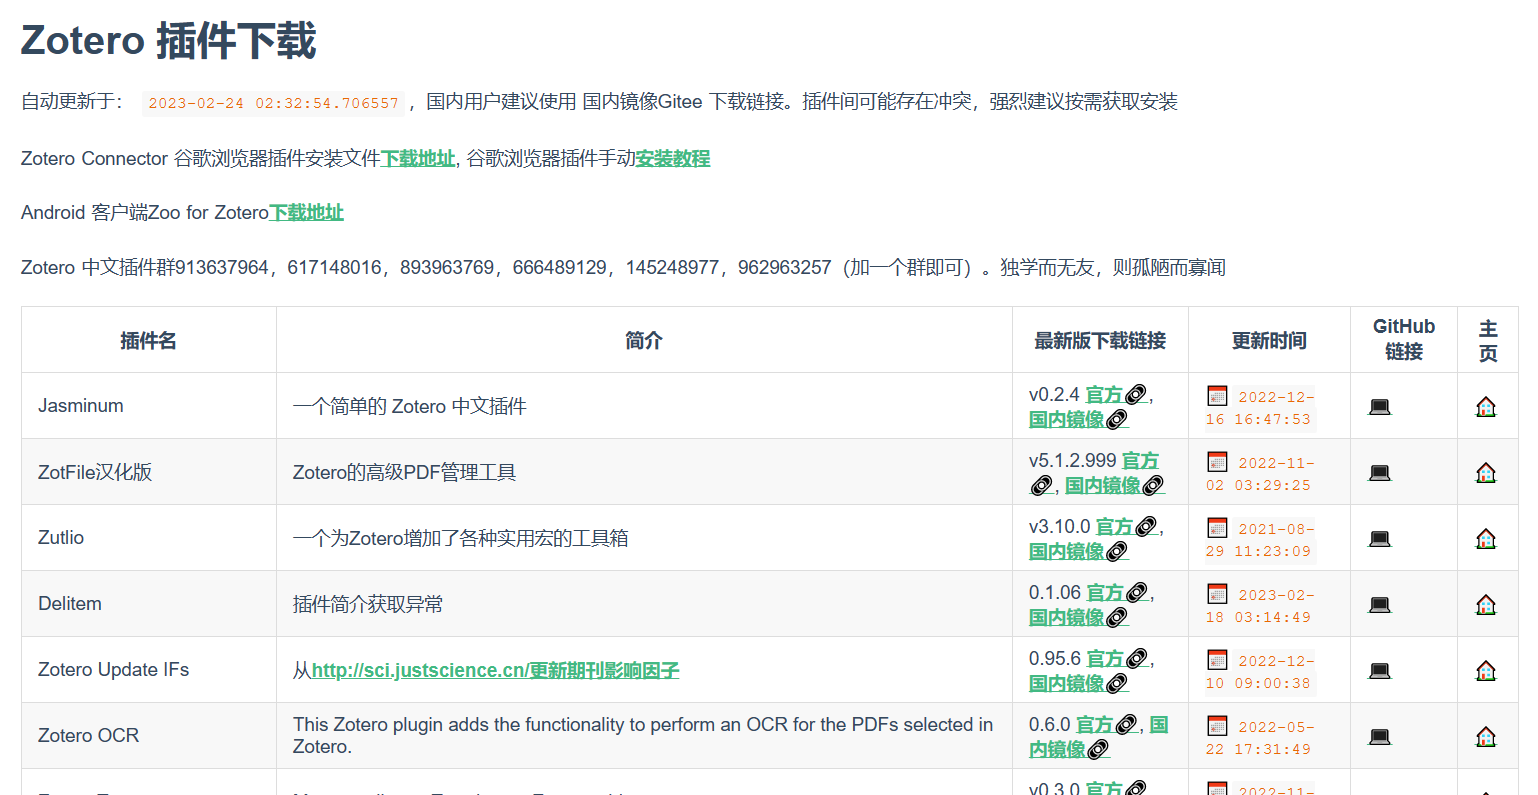Image resolution: width=1538 pixels, height=795 pixels.
Task: Click the link chain icon beside Jasminum 官方
Action: tap(1137, 394)
